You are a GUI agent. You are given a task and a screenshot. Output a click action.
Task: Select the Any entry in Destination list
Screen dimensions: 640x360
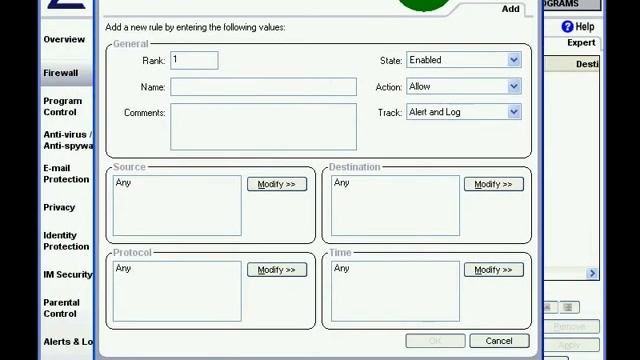[341, 183]
